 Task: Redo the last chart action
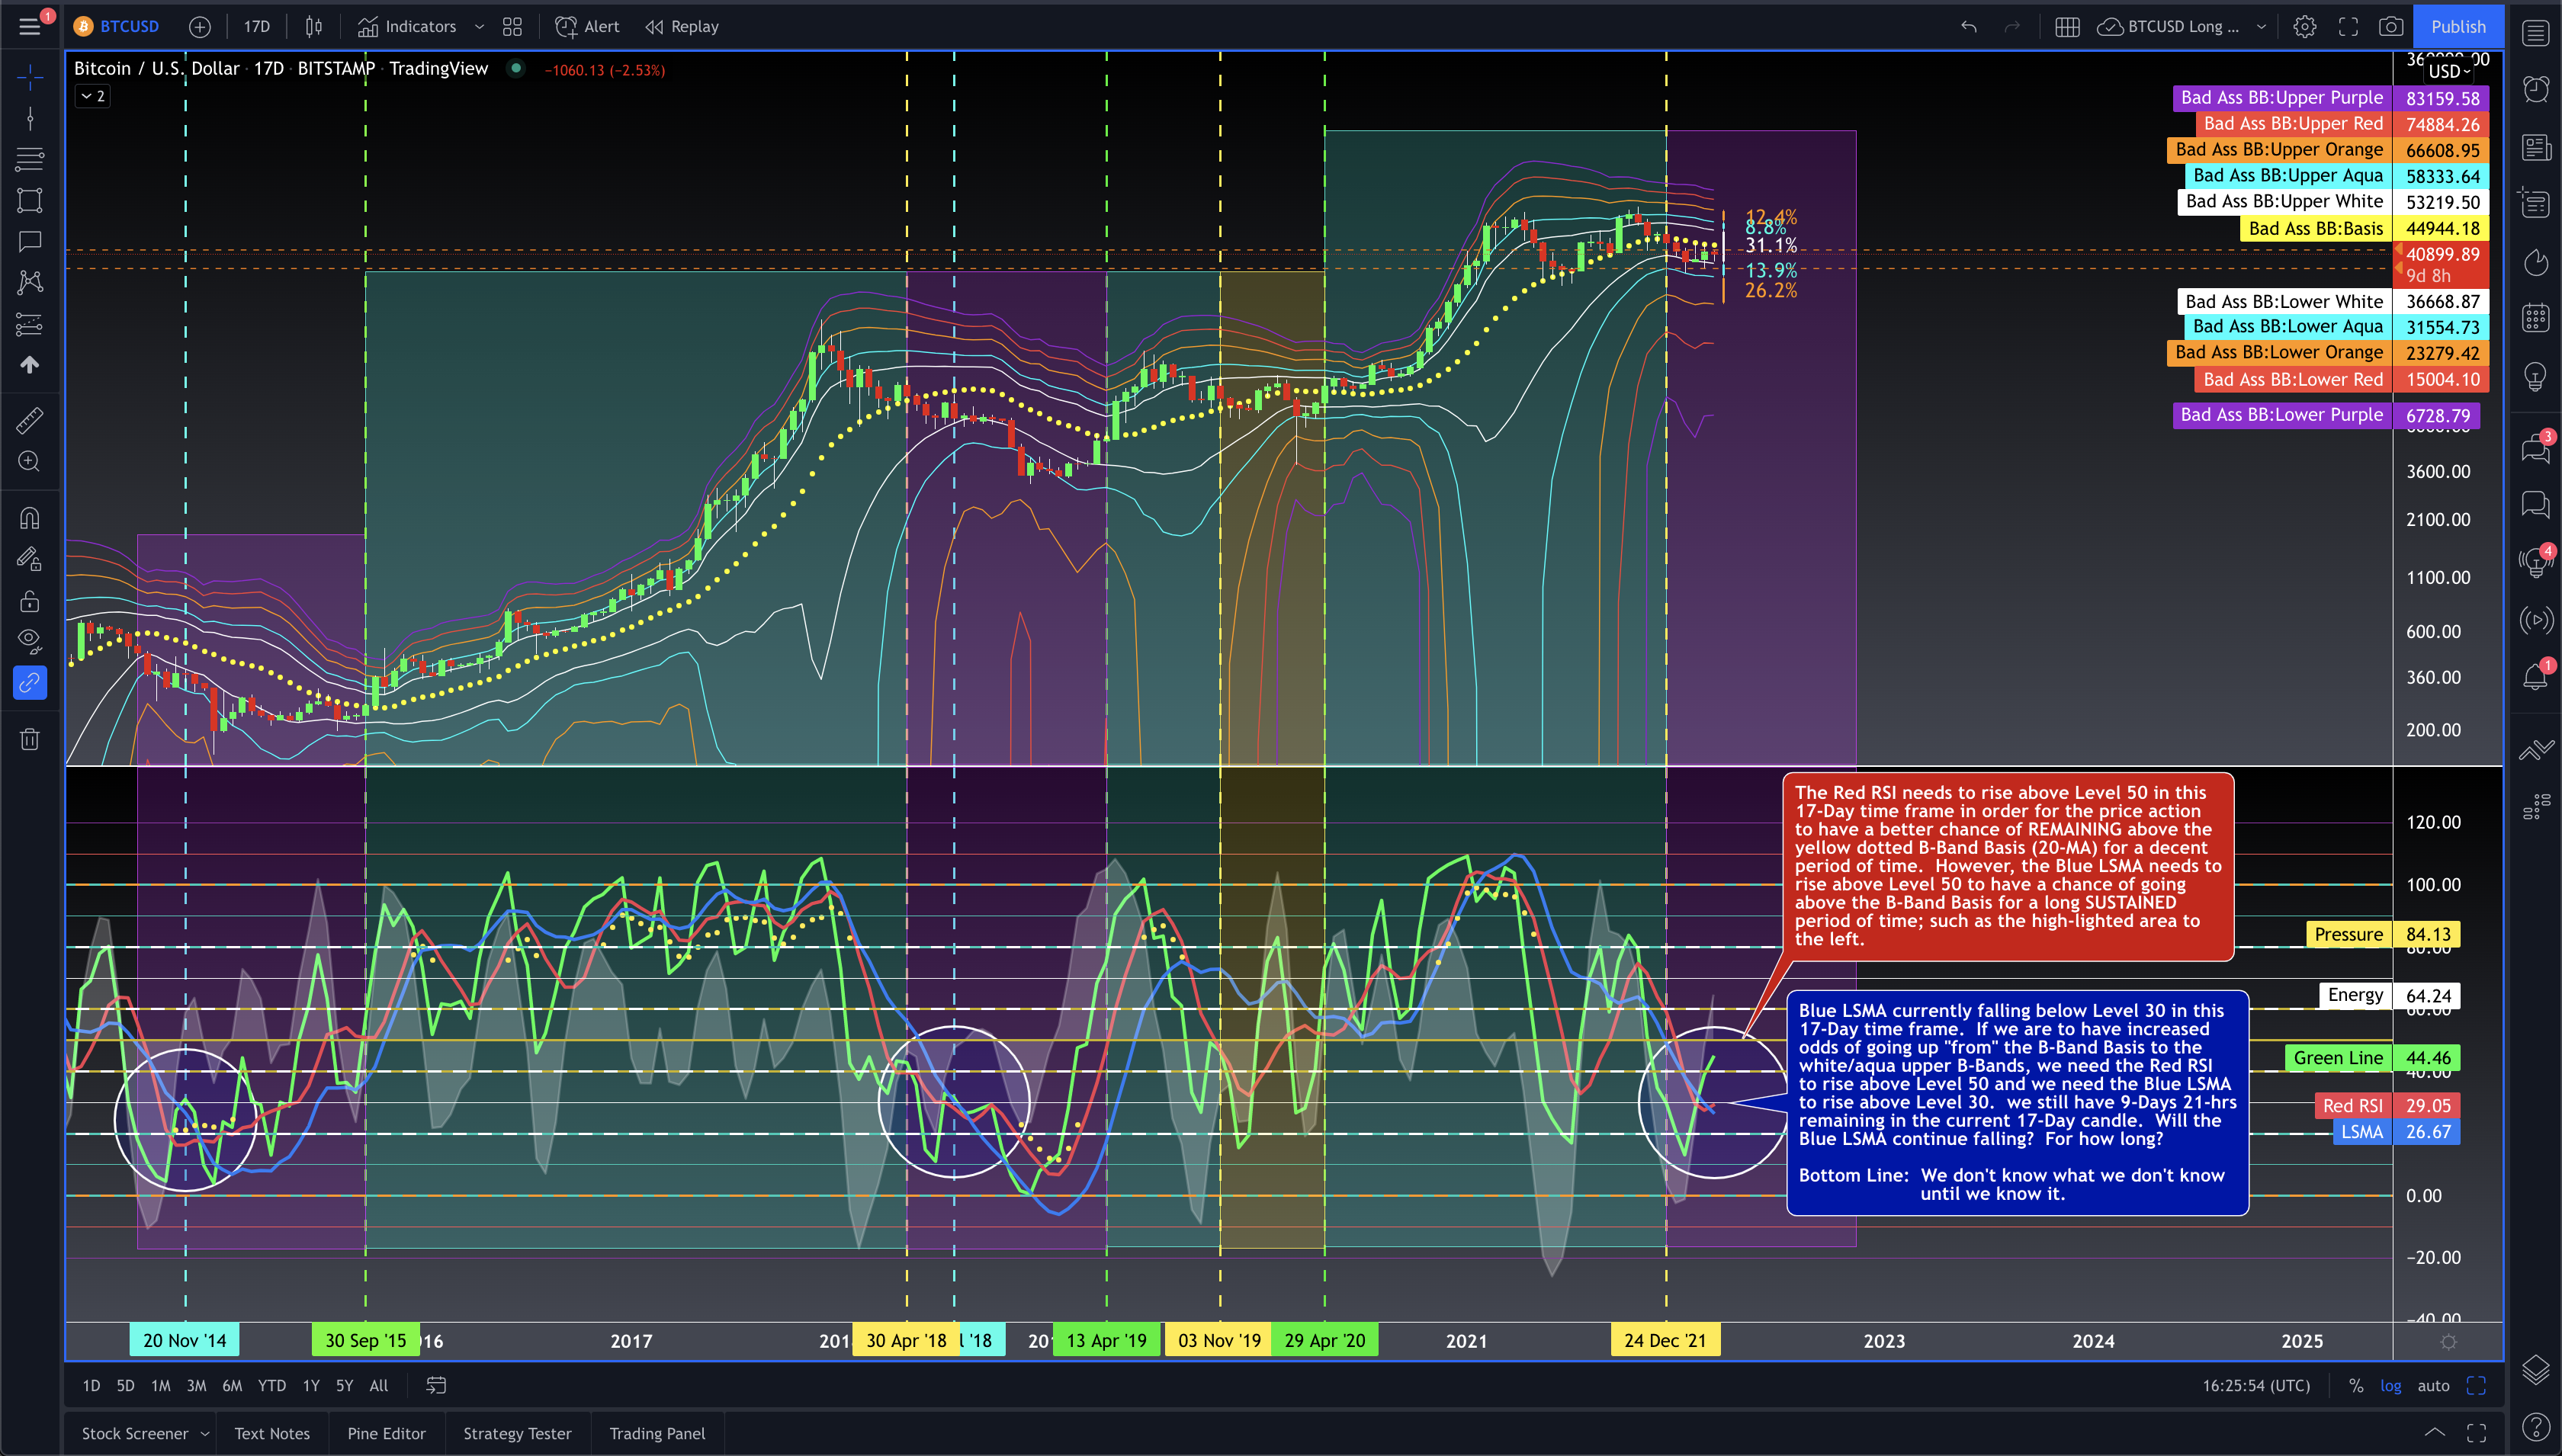click(2012, 27)
